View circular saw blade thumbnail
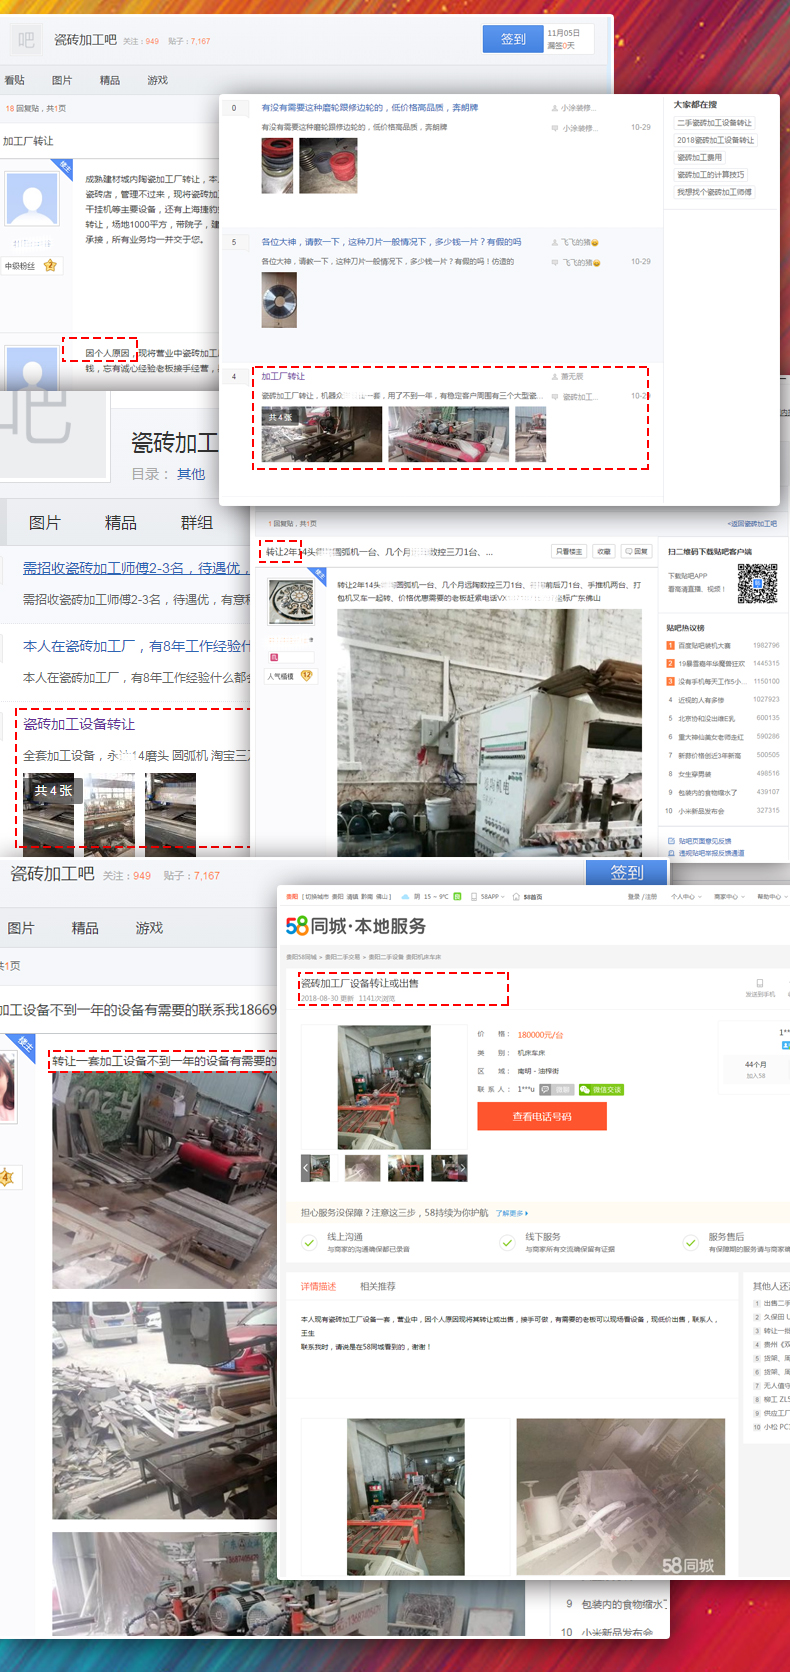Image resolution: width=790 pixels, height=1672 pixels. pos(279,300)
